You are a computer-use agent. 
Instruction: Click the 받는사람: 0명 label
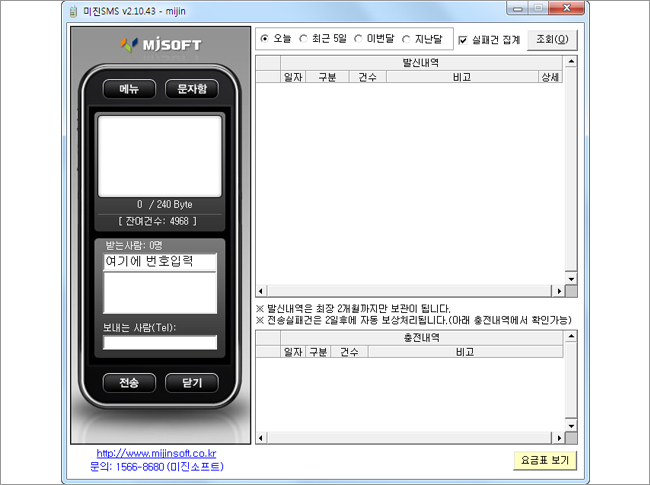click(134, 245)
